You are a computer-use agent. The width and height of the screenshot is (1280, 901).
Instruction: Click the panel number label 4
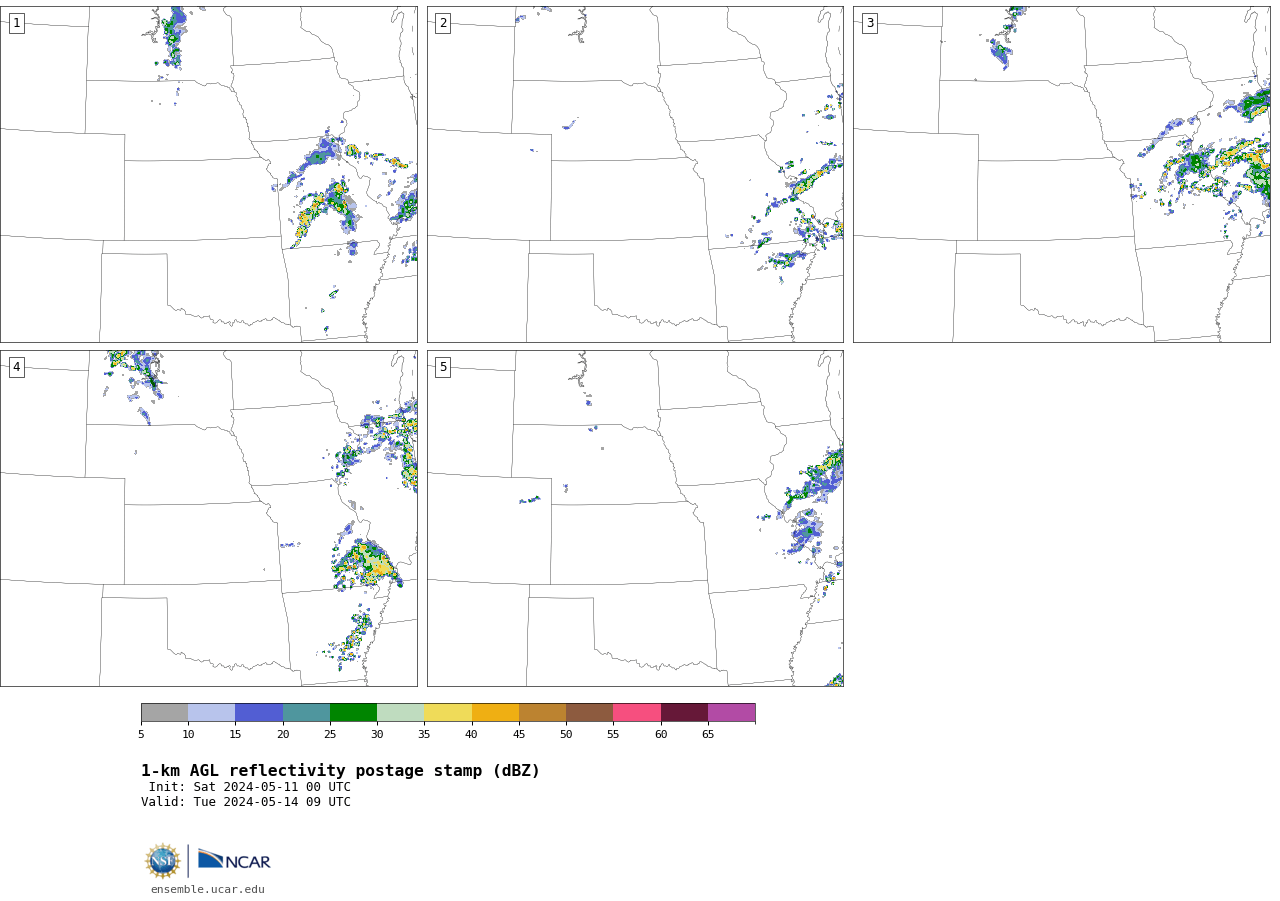click(16, 367)
